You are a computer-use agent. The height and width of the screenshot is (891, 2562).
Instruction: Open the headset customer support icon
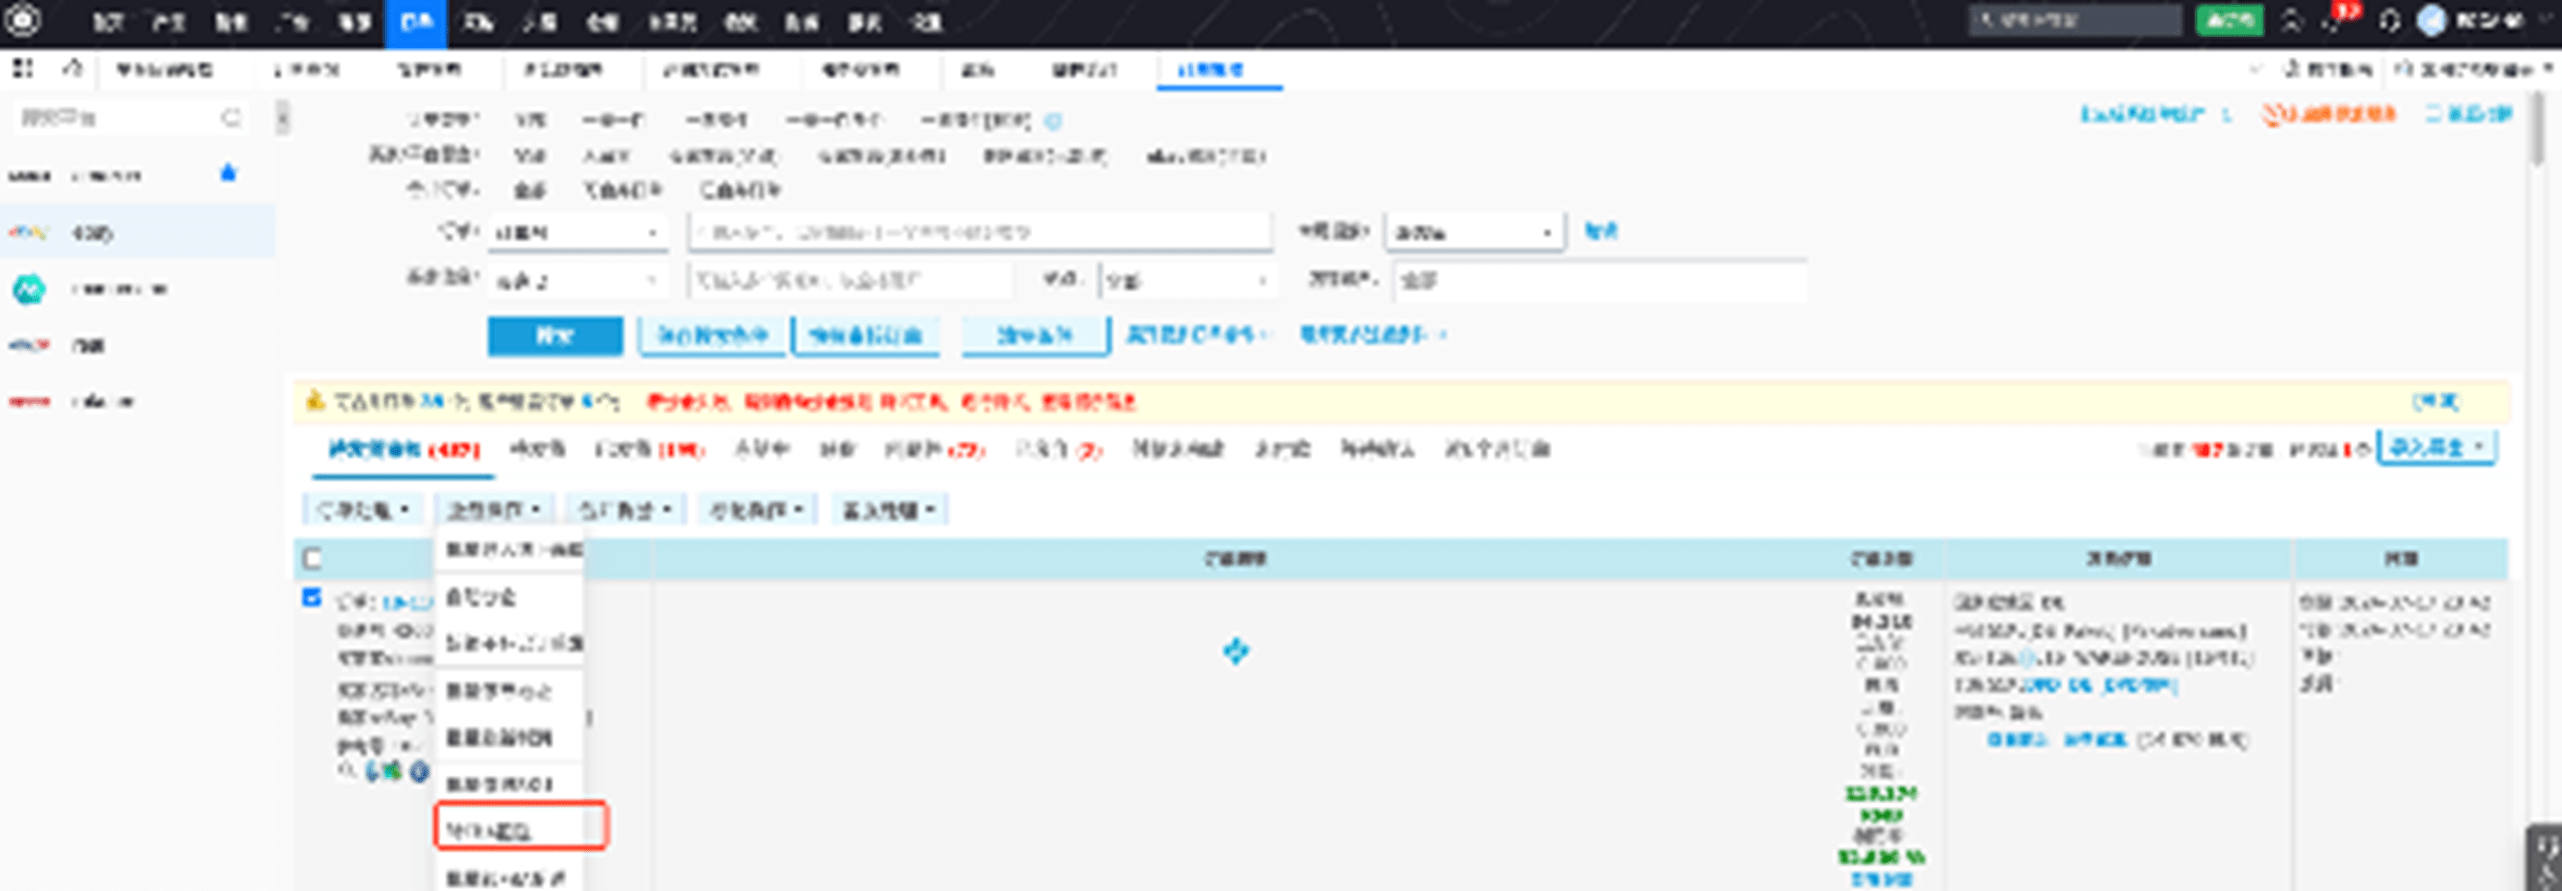[2389, 21]
